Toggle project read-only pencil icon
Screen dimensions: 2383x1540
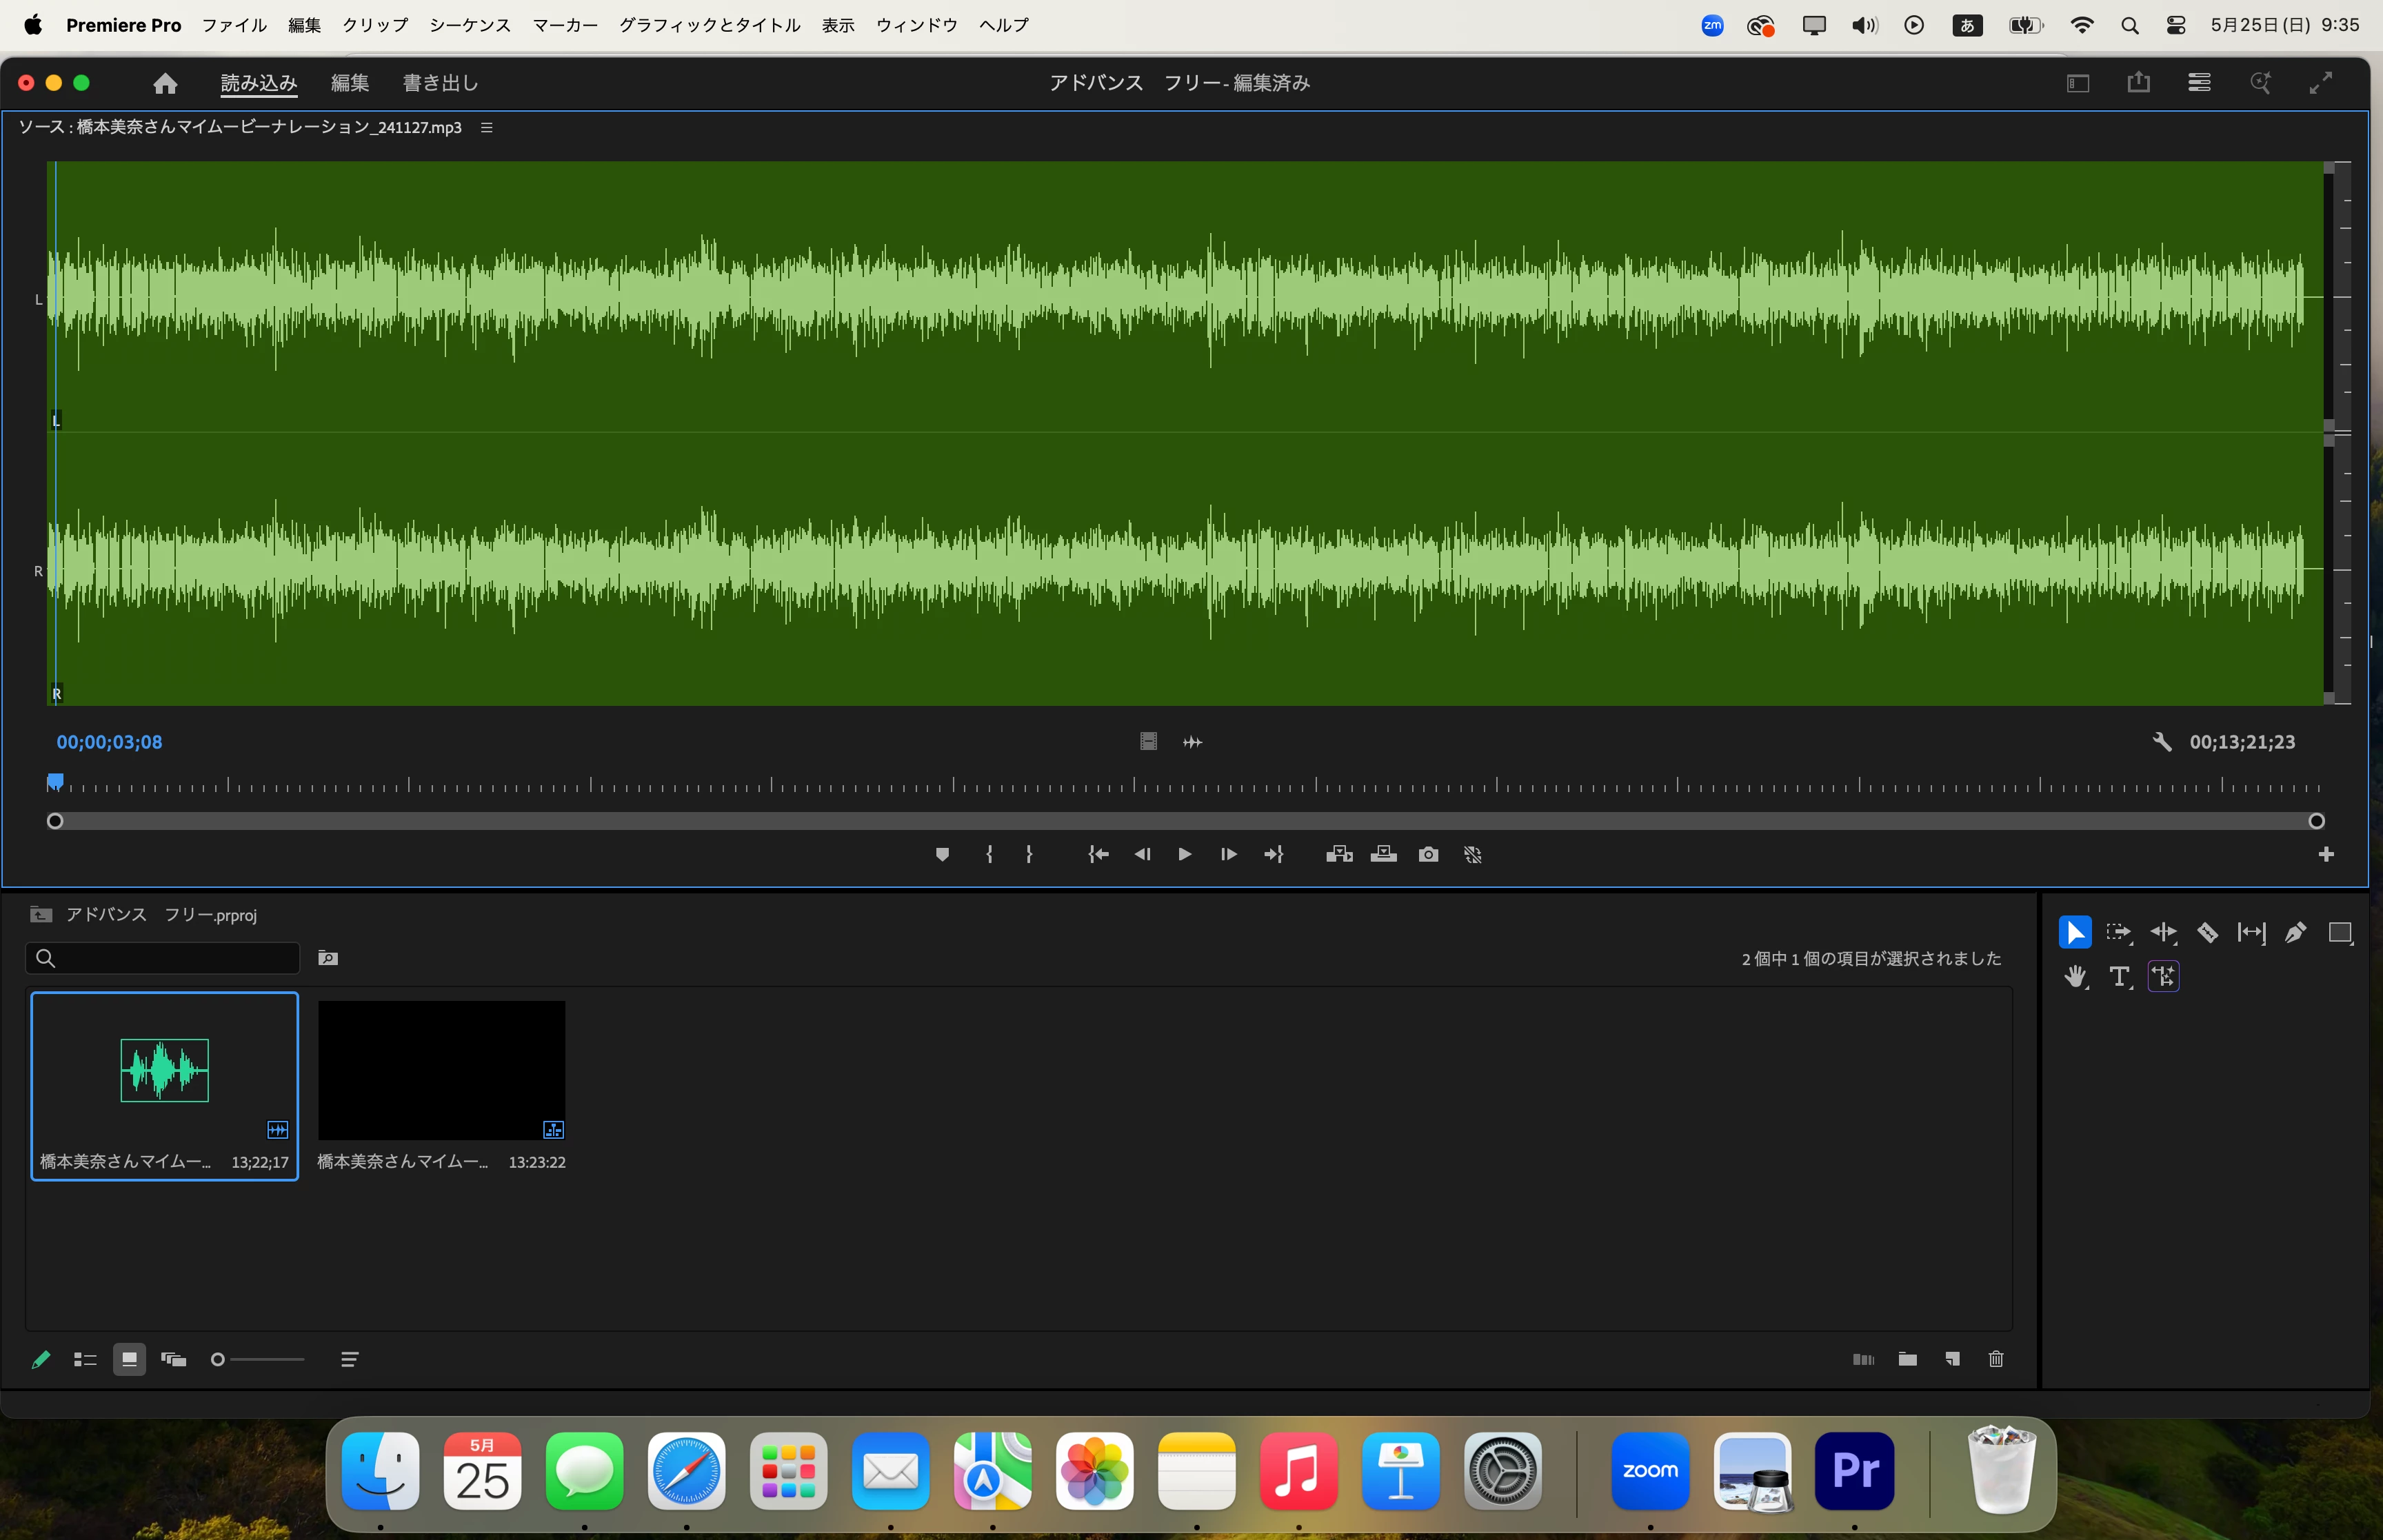coord(41,1359)
